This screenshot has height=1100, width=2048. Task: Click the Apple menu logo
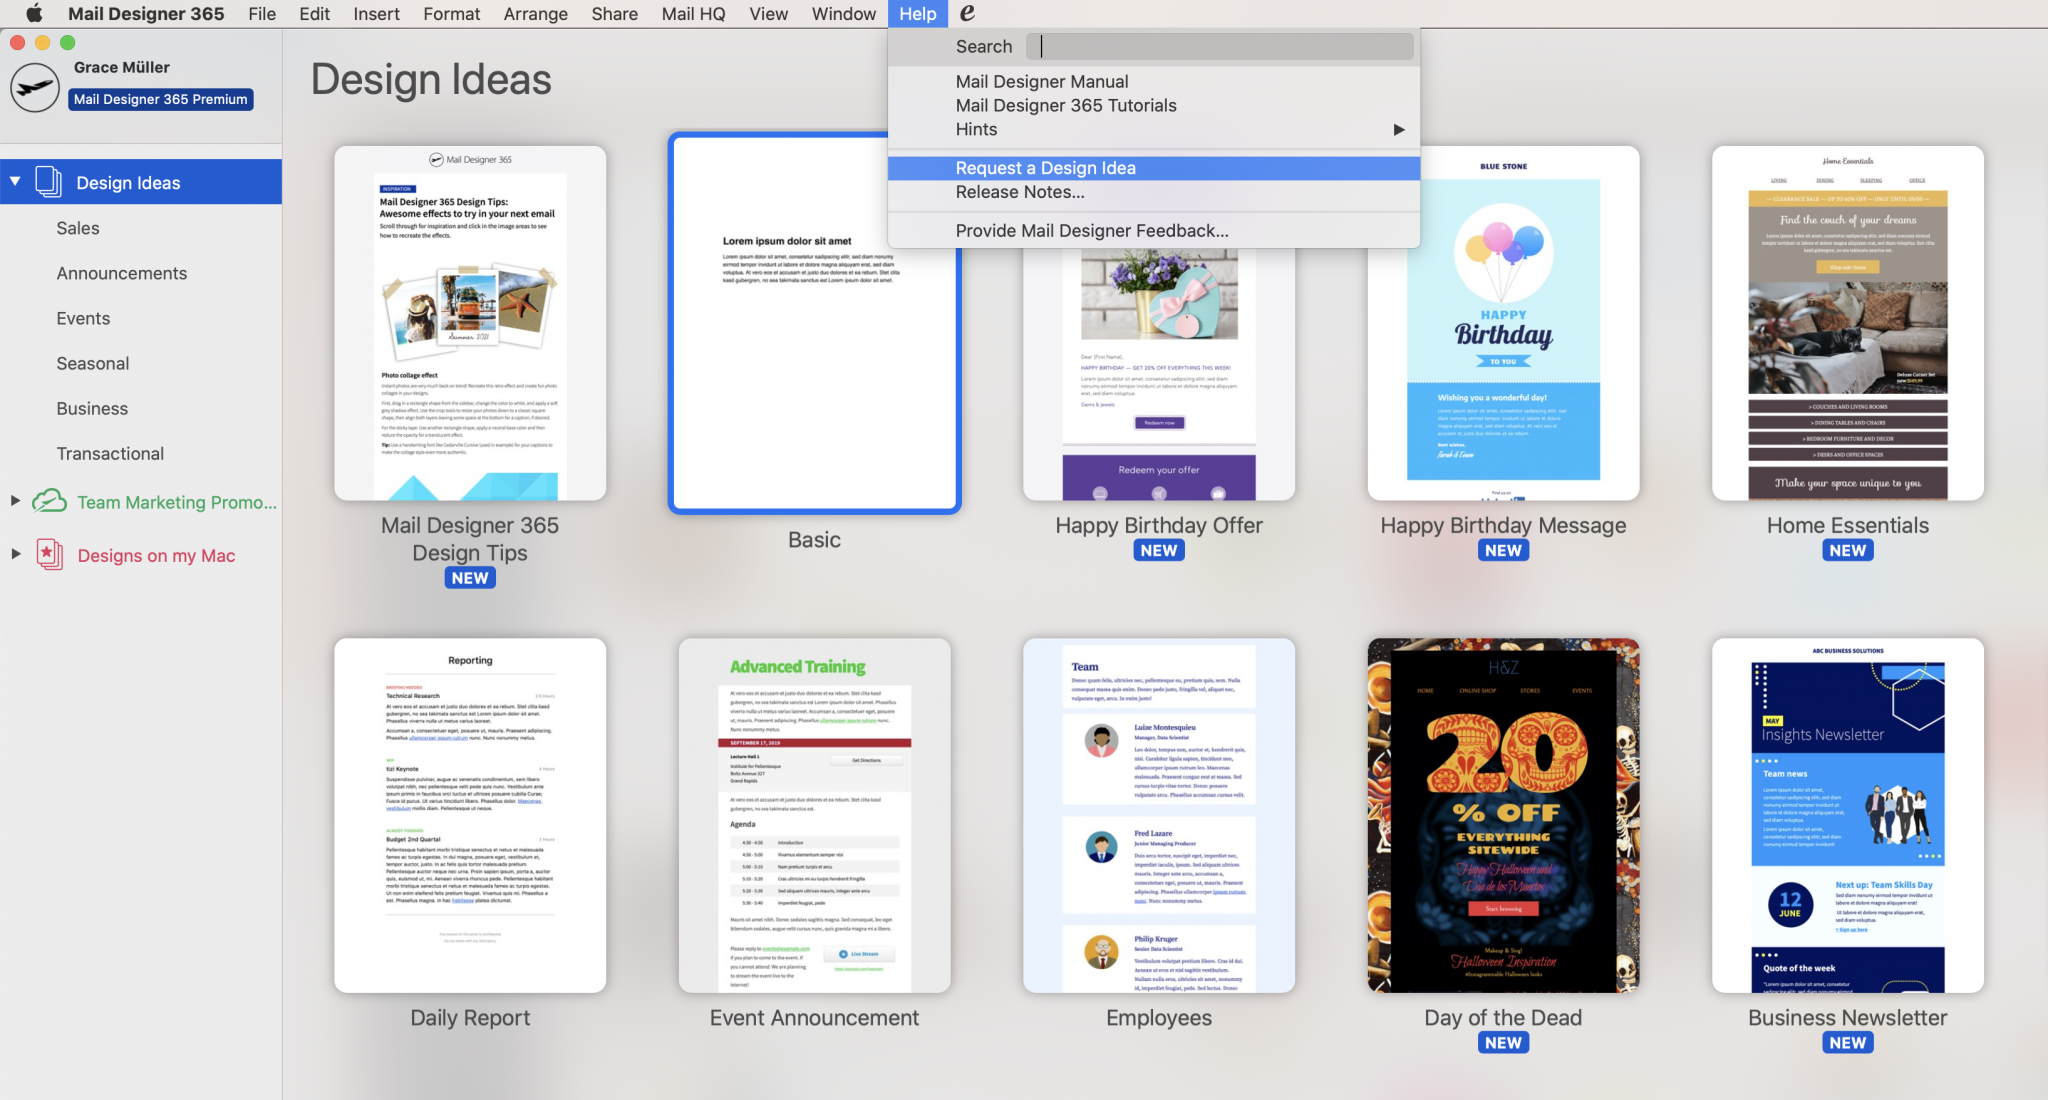click(x=34, y=13)
